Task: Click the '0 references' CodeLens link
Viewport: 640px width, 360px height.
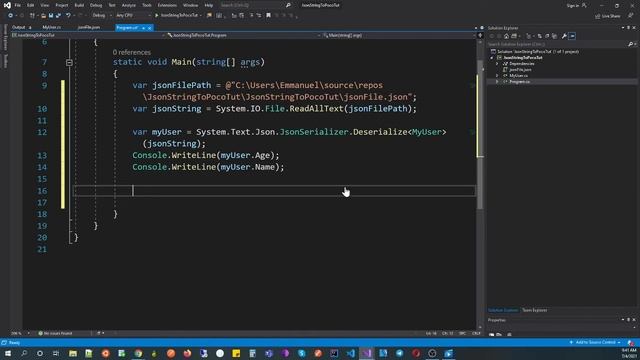Action: coord(131,52)
